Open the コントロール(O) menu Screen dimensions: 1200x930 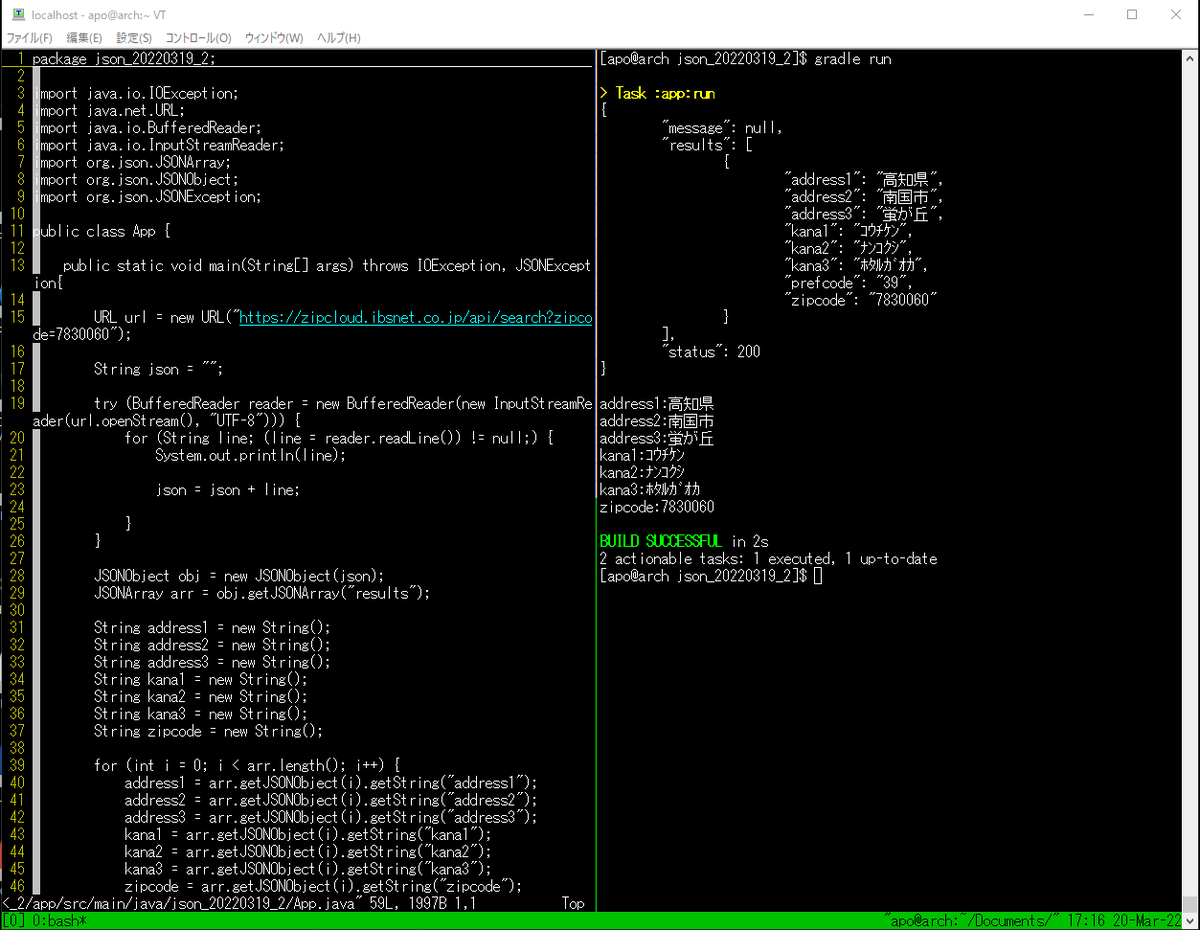[x=198, y=38]
